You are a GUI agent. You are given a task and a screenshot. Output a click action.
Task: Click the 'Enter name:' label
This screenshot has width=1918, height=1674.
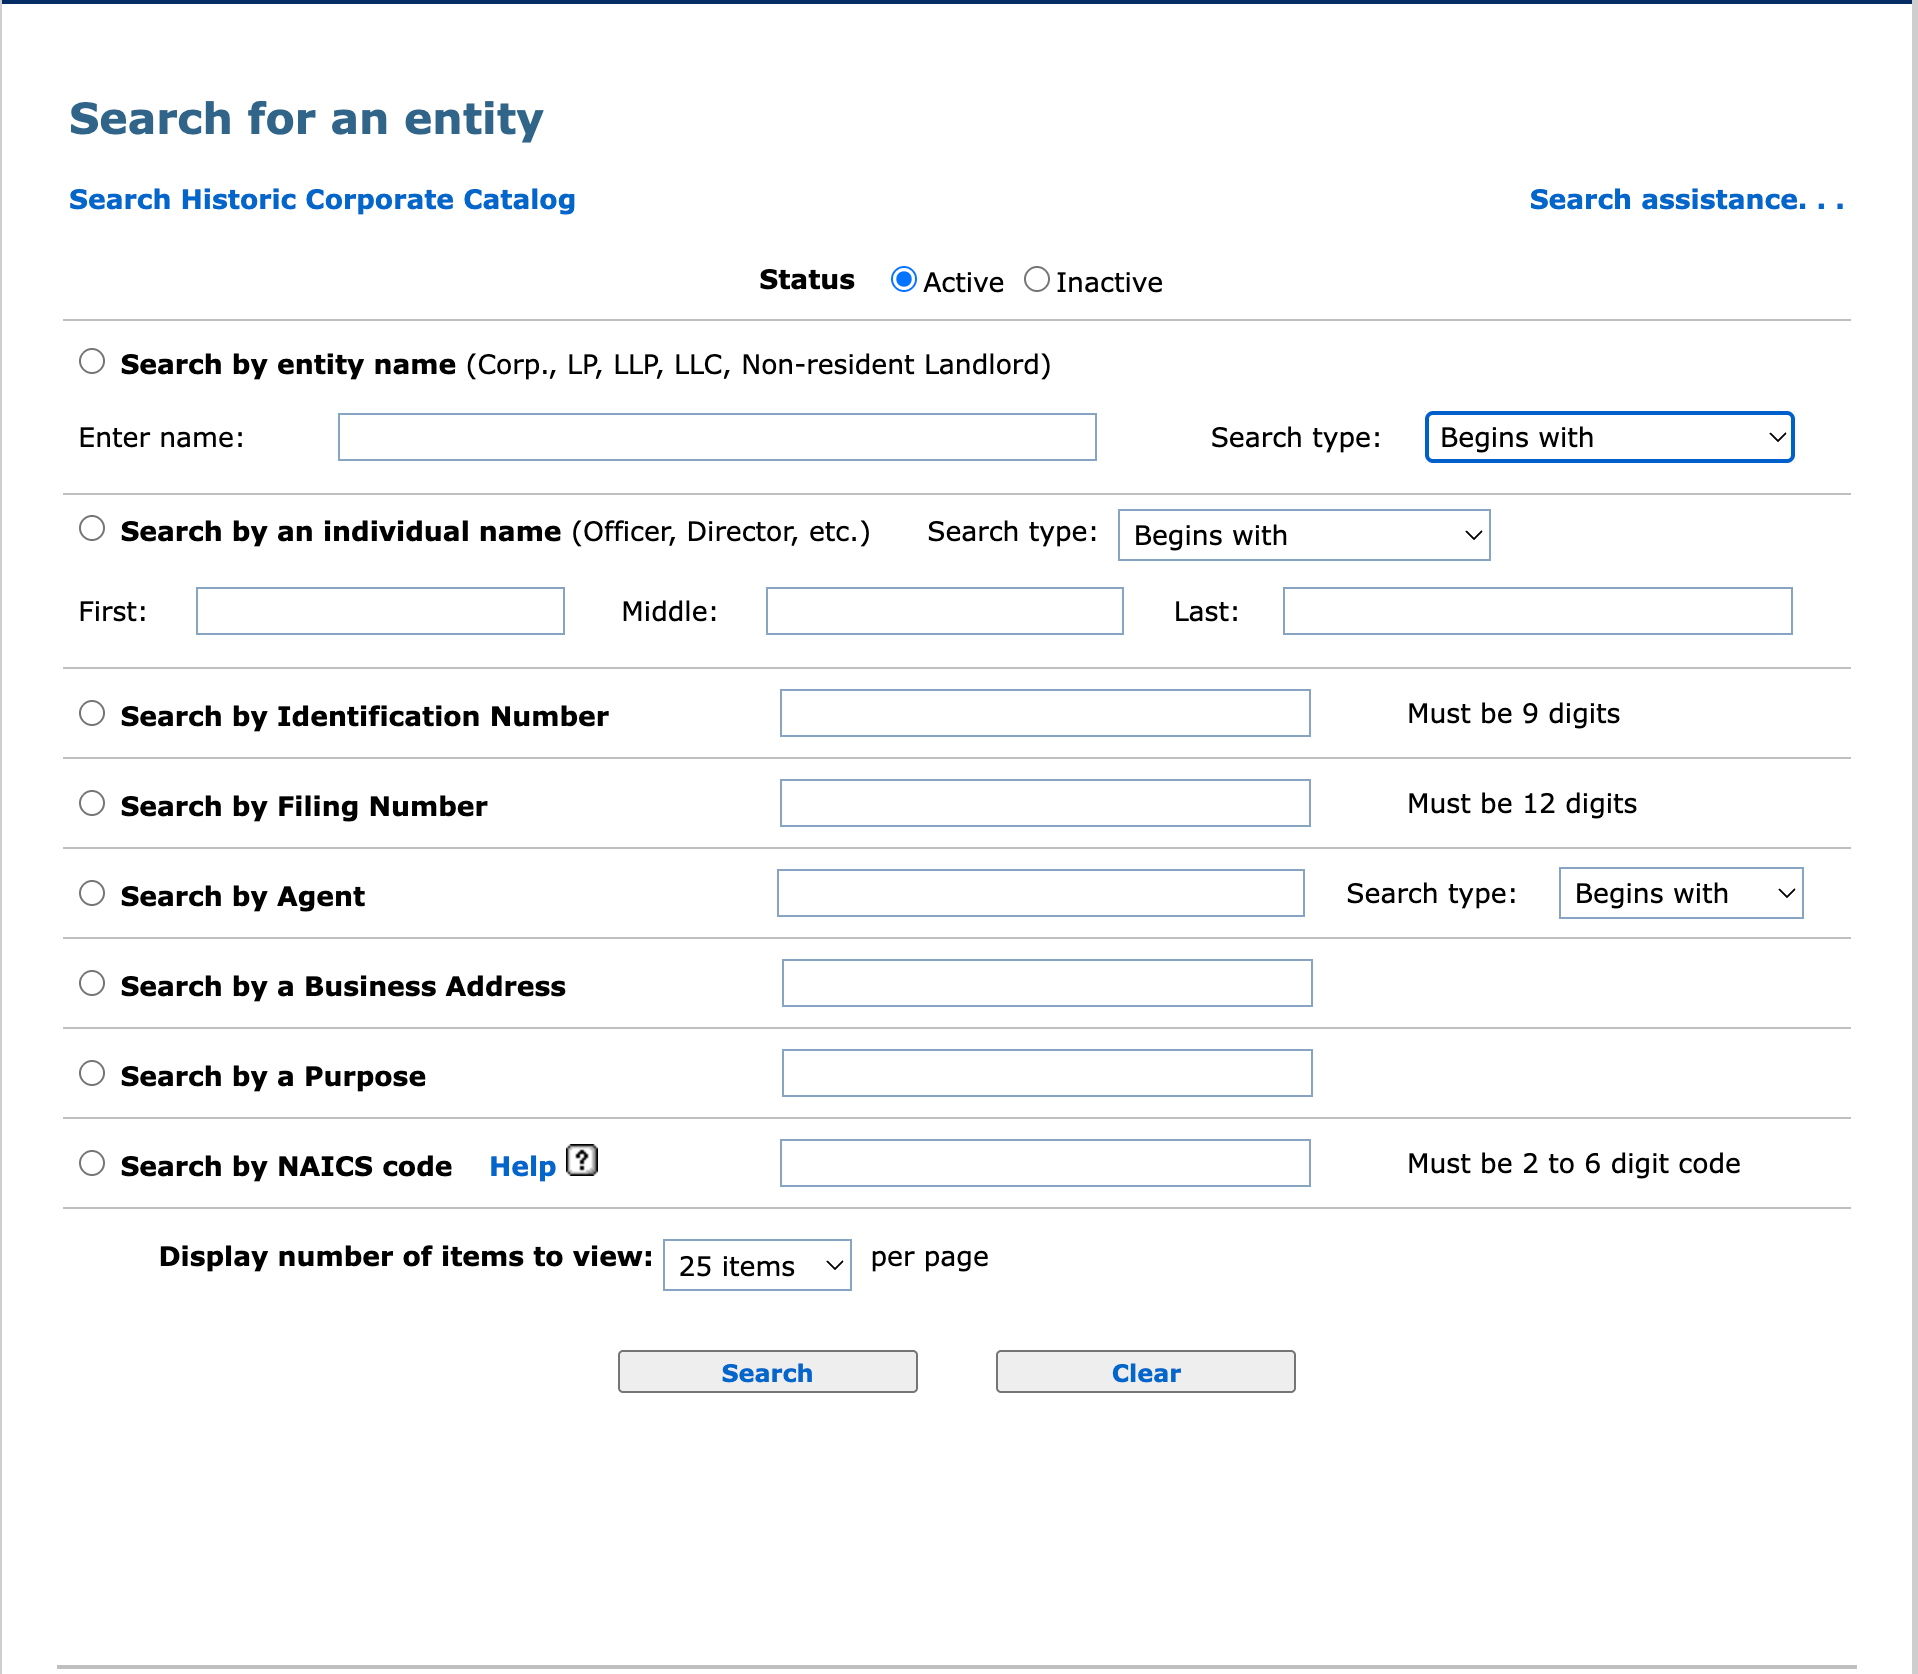coord(162,437)
